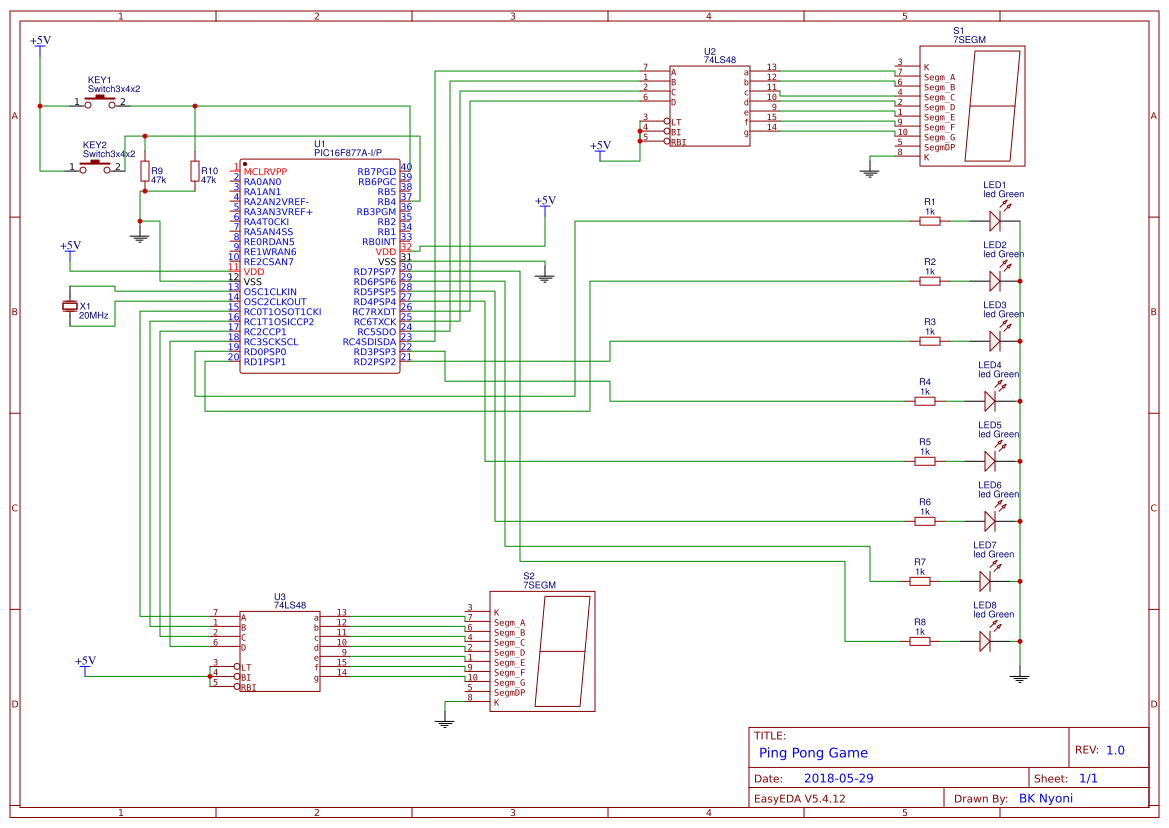
Task: Click the +5V power symbol above KEY1
Action: (x=40, y=44)
